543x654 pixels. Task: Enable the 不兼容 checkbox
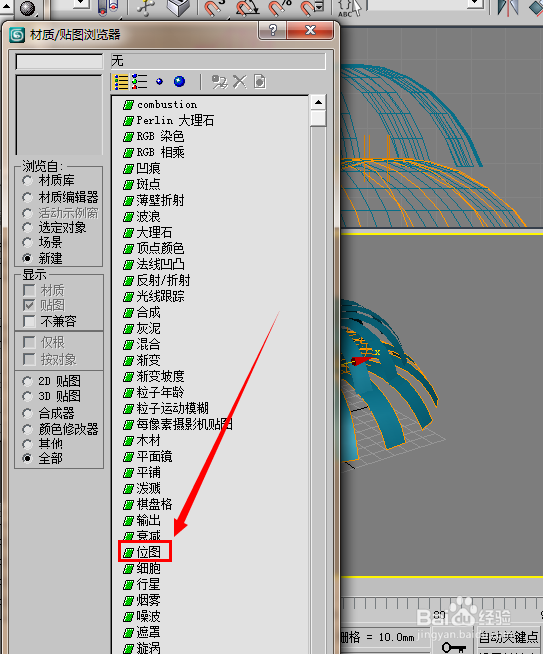tap(29, 321)
